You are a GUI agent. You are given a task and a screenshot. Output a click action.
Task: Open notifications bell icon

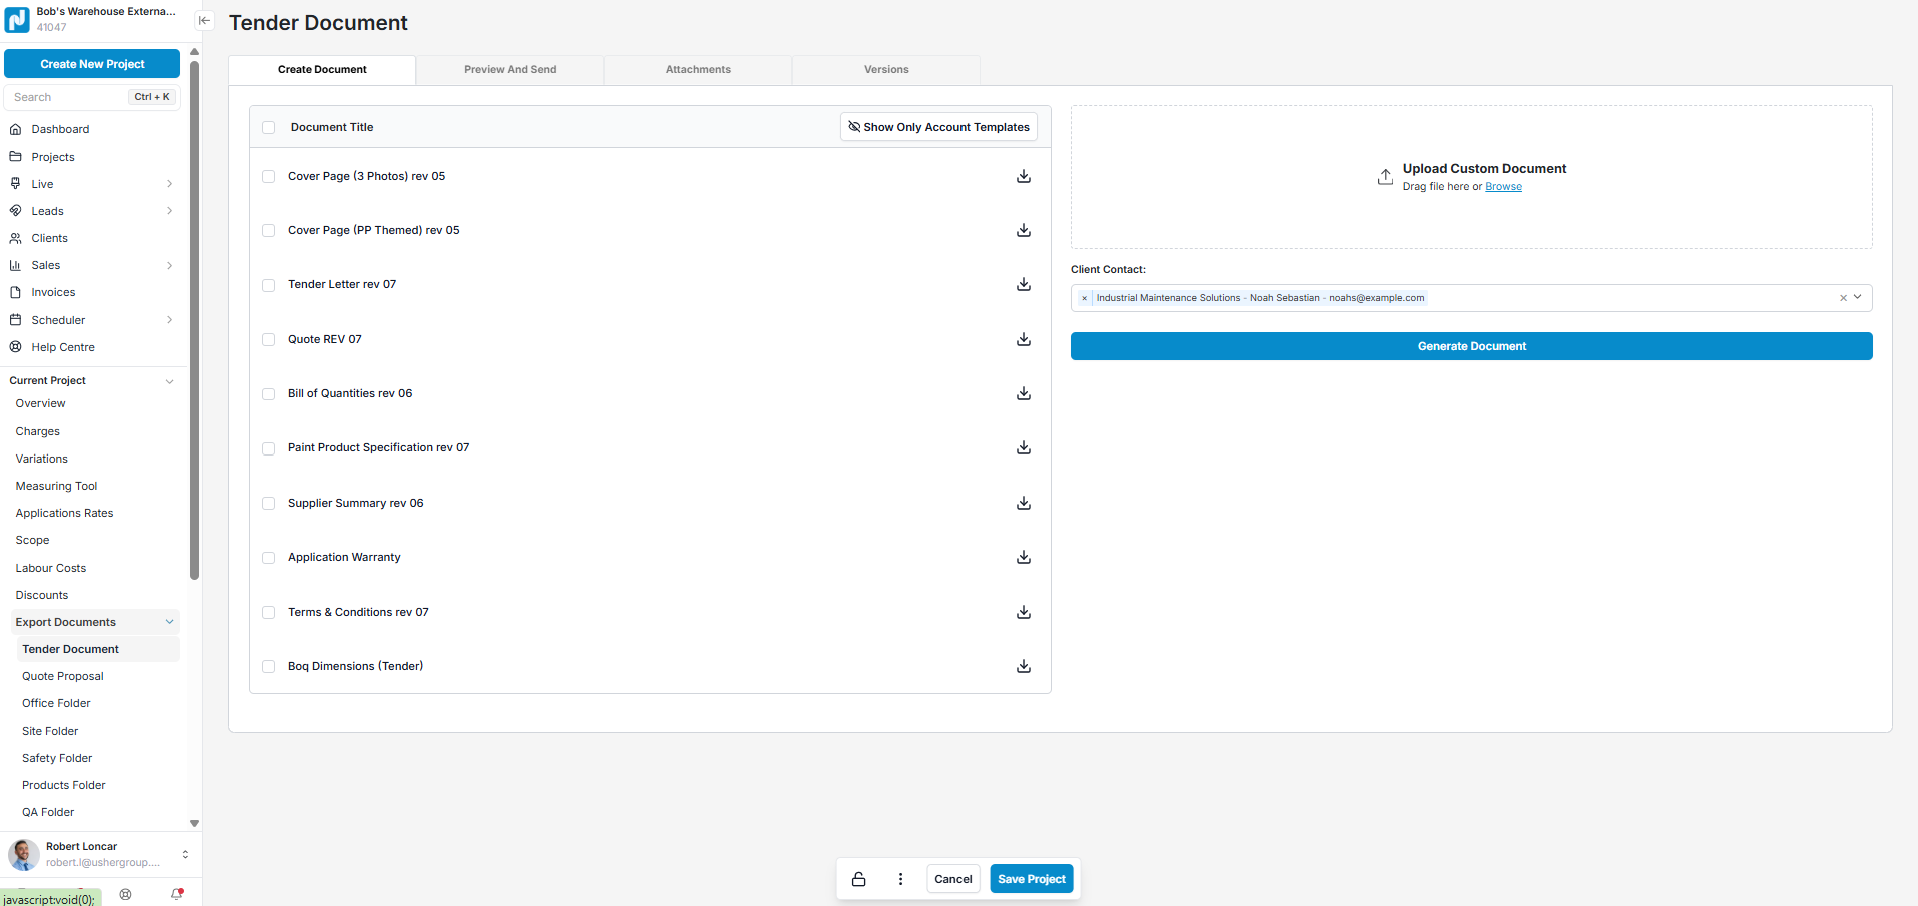[x=177, y=894]
